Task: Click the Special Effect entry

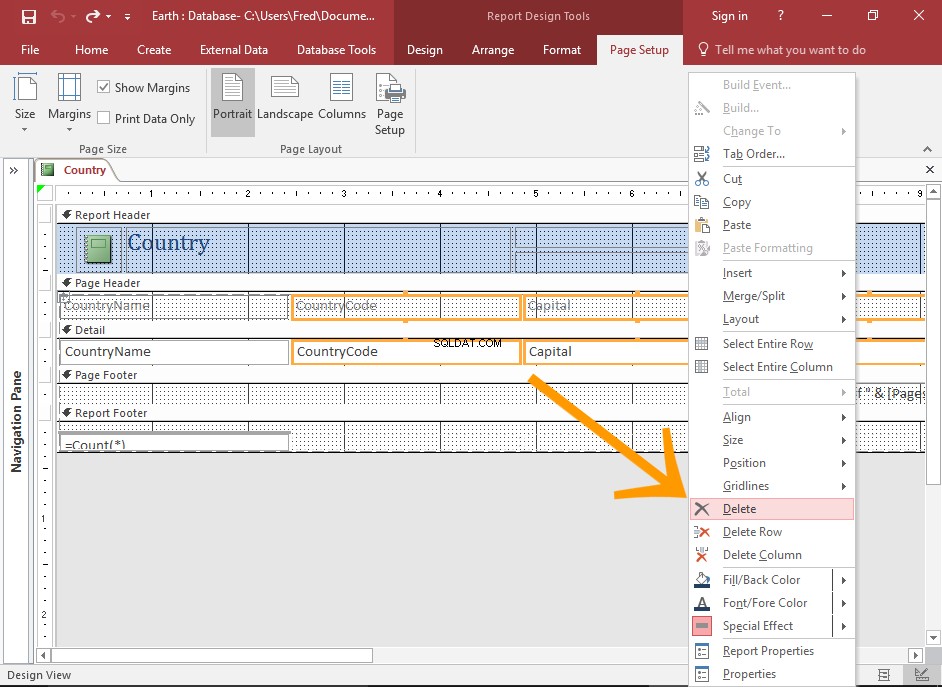Action: (x=762, y=626)
